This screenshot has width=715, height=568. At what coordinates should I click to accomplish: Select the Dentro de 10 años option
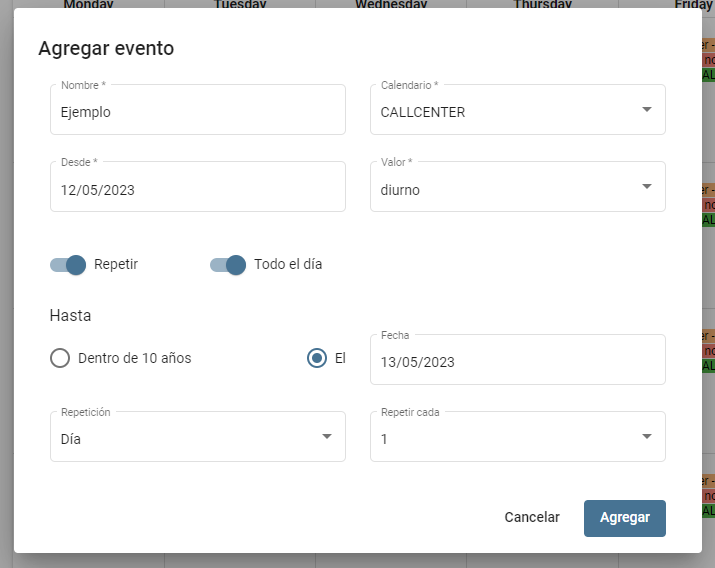pyautogui.click(x=60, y=358)
